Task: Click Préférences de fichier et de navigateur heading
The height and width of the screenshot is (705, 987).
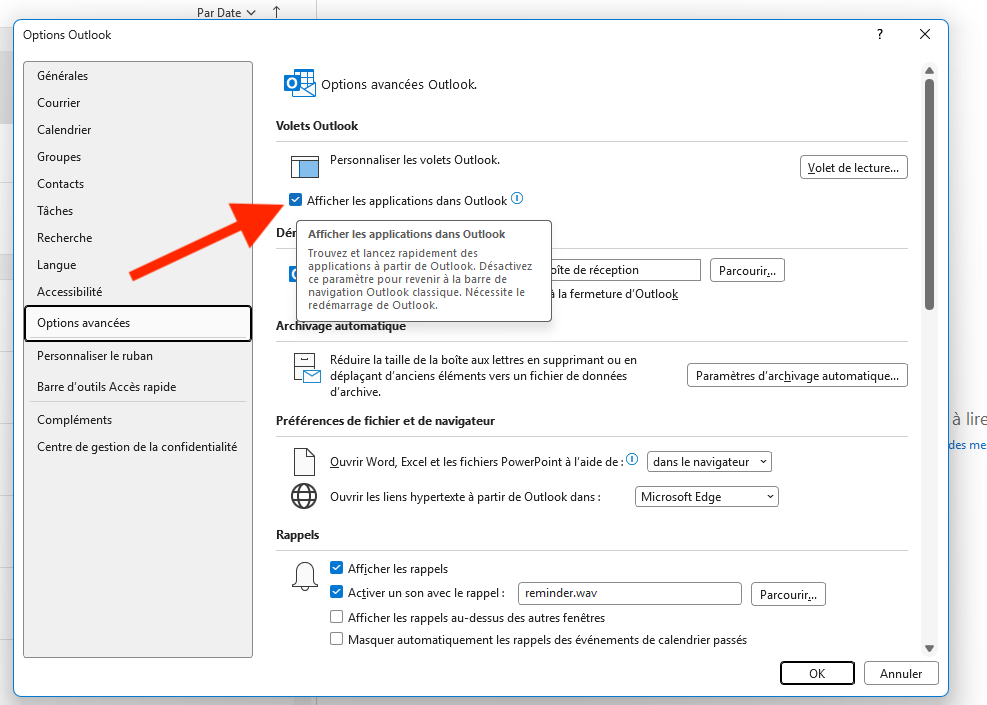Action: (x=385, y=421)
